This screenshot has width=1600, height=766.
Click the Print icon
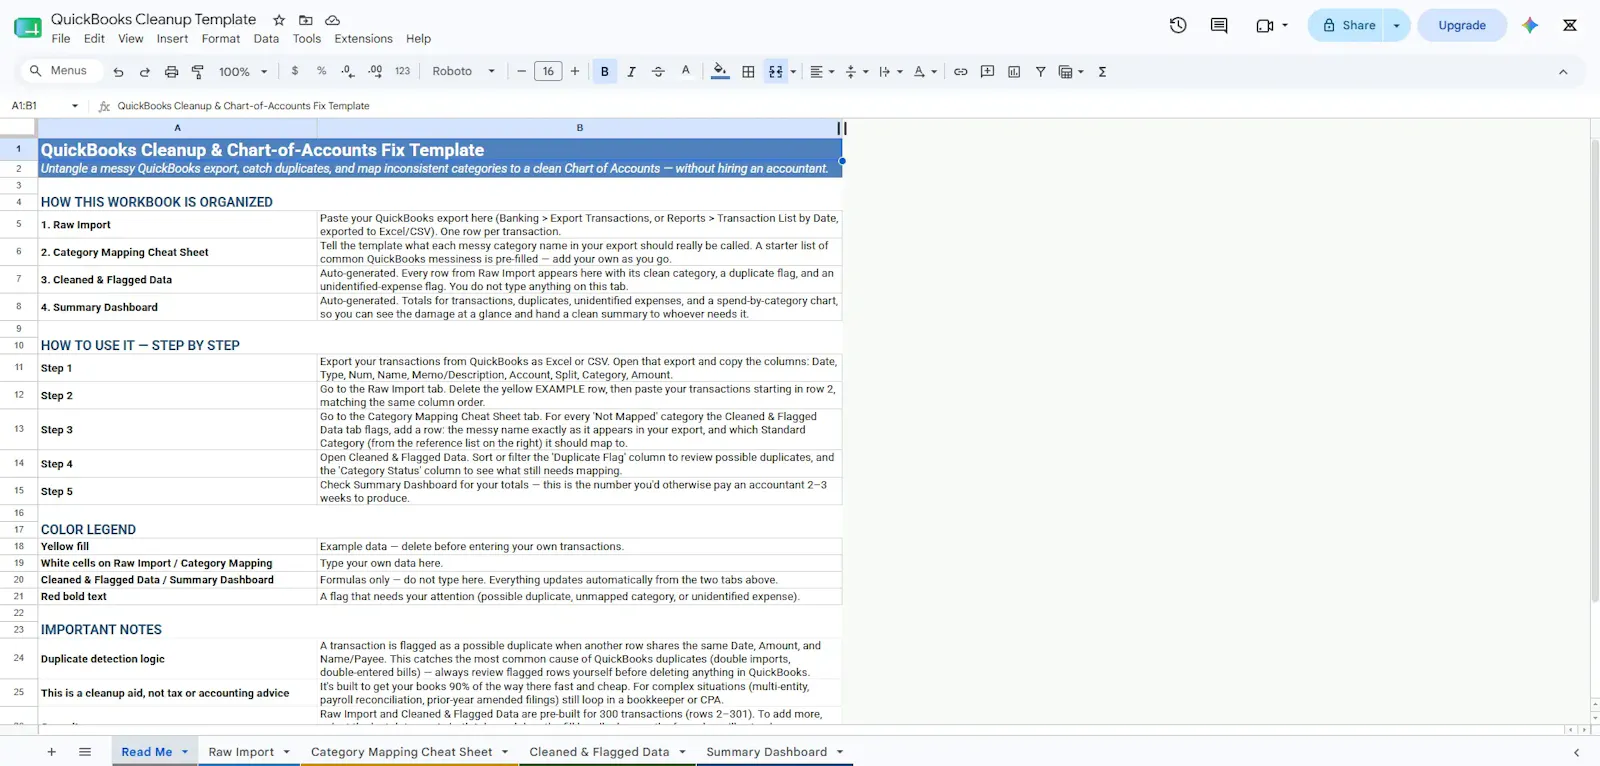171,72
